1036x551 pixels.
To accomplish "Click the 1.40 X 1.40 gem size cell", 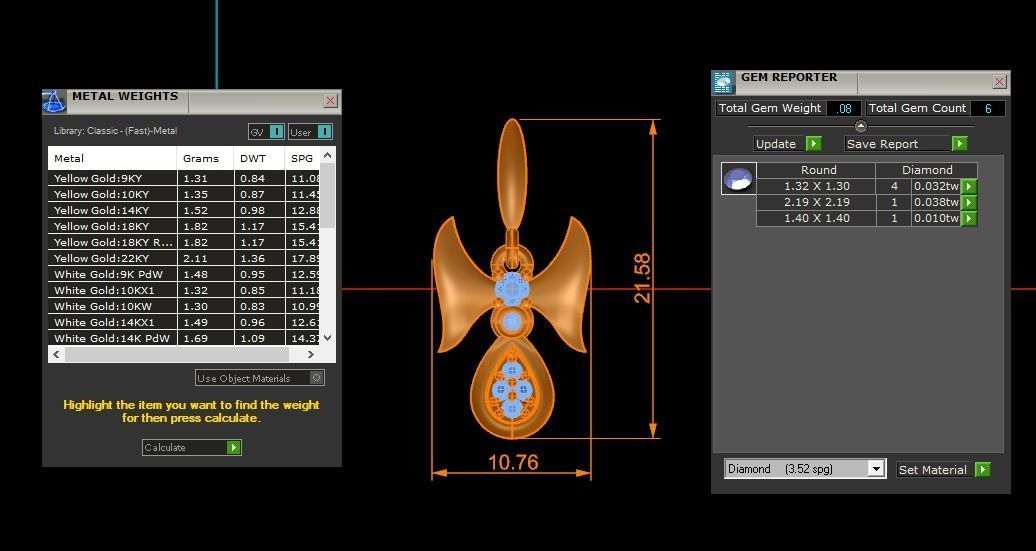I will [817, 218].
